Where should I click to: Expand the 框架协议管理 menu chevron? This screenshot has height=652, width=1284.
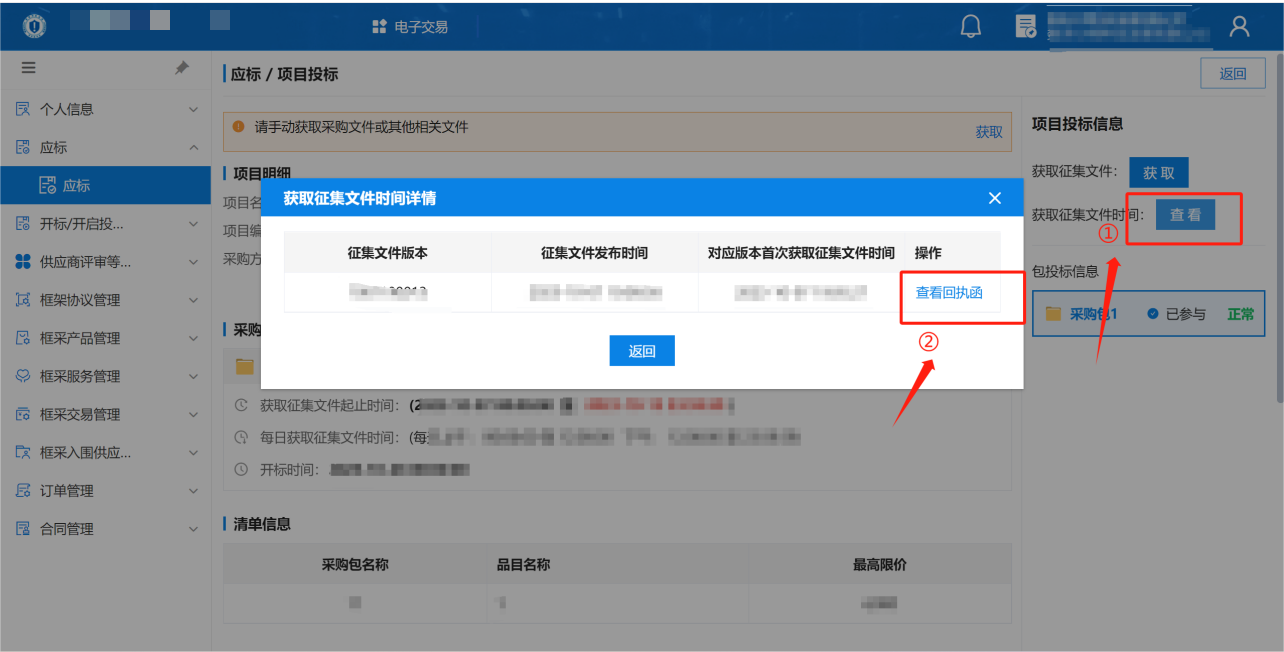point(193,300)
